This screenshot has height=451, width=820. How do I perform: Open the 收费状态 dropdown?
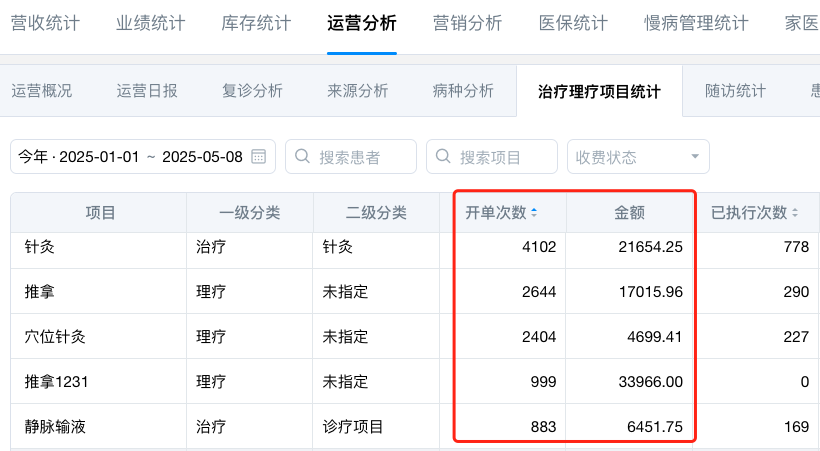pos(638,157)
